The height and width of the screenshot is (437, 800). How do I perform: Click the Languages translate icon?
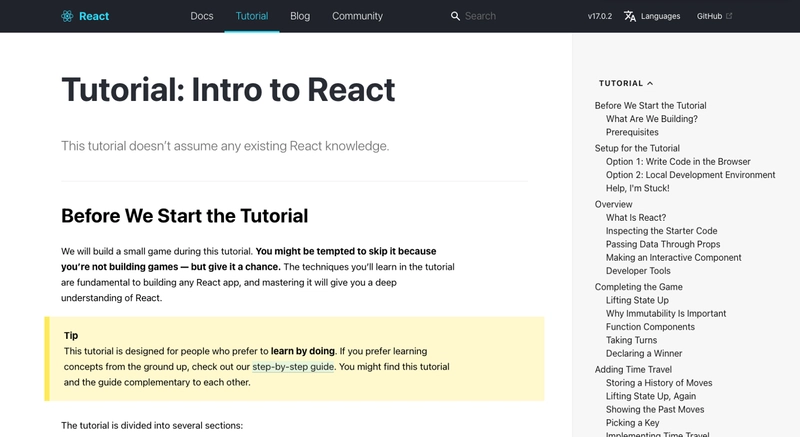click(x=630, y=16)
